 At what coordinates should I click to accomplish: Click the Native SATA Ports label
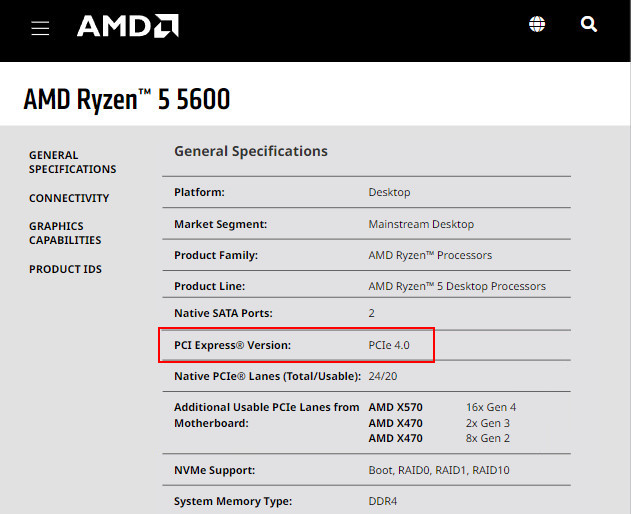[x=223, y=313]
